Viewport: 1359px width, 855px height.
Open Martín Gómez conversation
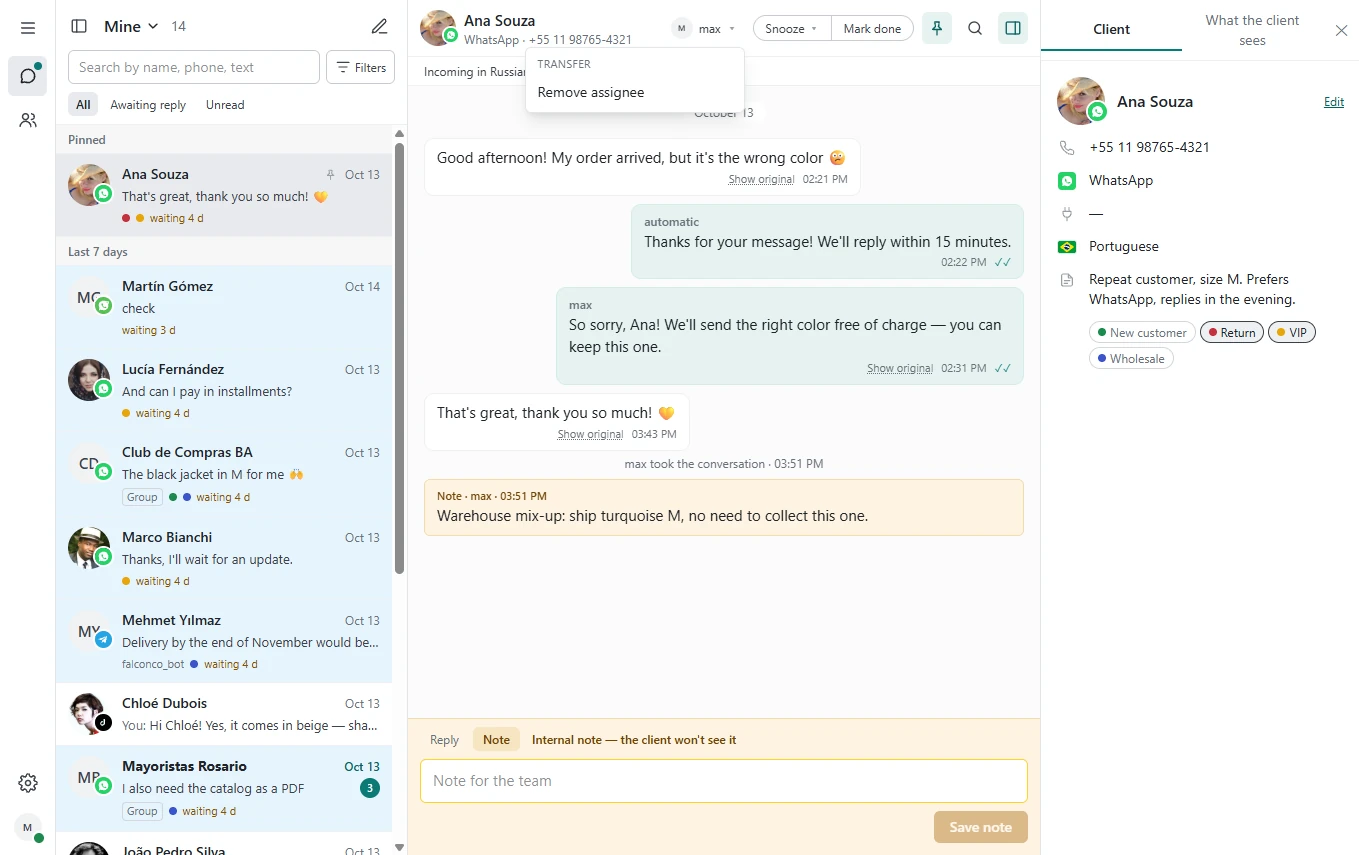224,307
